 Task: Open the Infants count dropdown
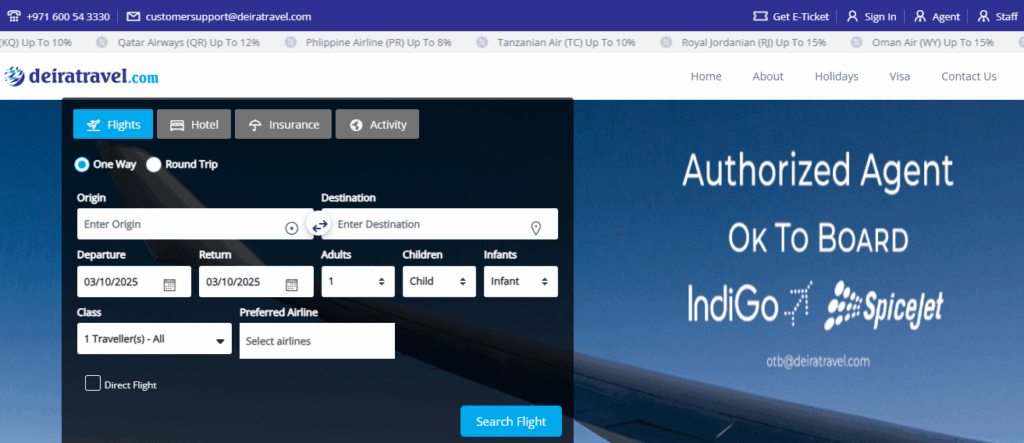[x=520, y=282]
